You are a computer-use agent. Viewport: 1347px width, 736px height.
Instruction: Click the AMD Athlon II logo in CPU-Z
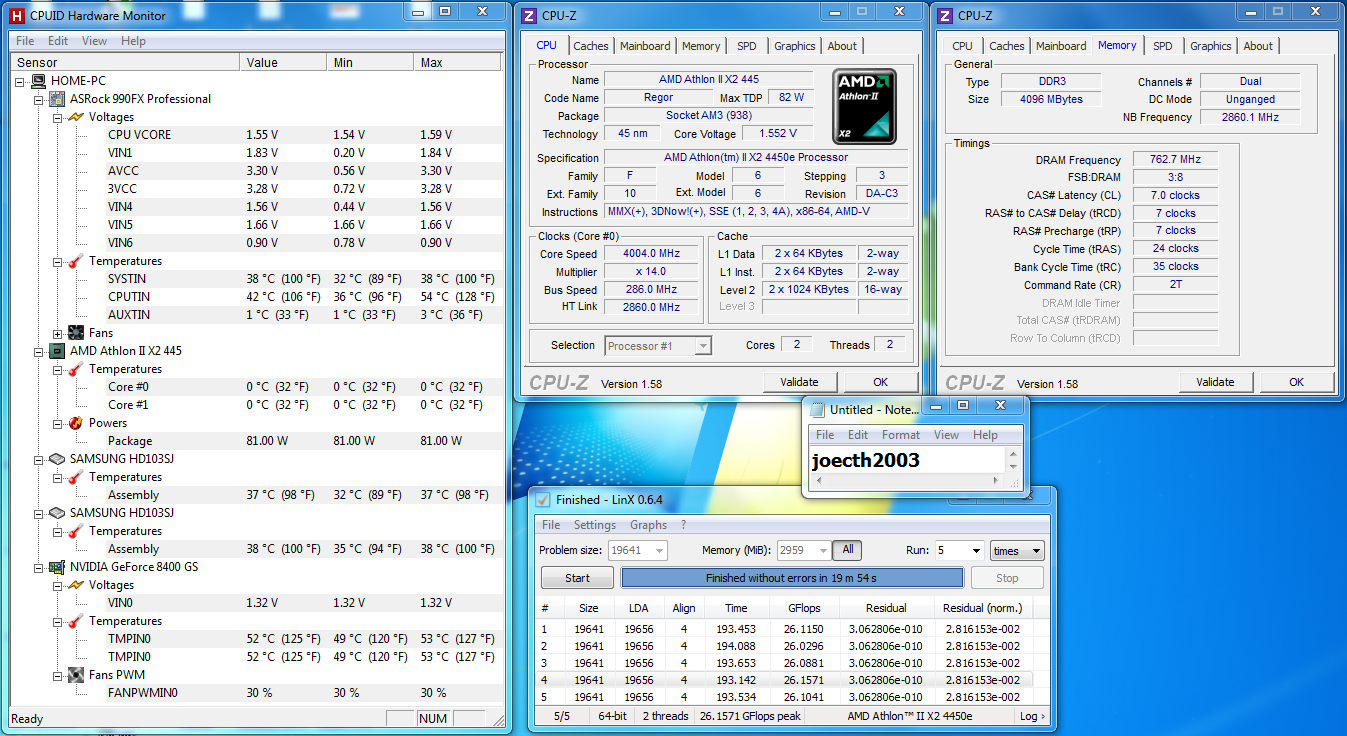(864, 106)
